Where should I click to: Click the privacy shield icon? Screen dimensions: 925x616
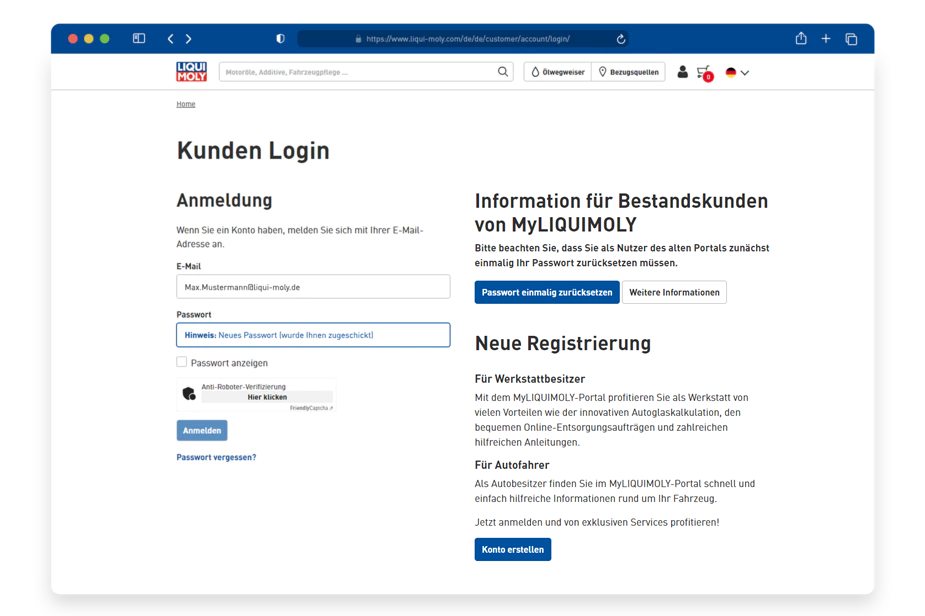(280, 39)
